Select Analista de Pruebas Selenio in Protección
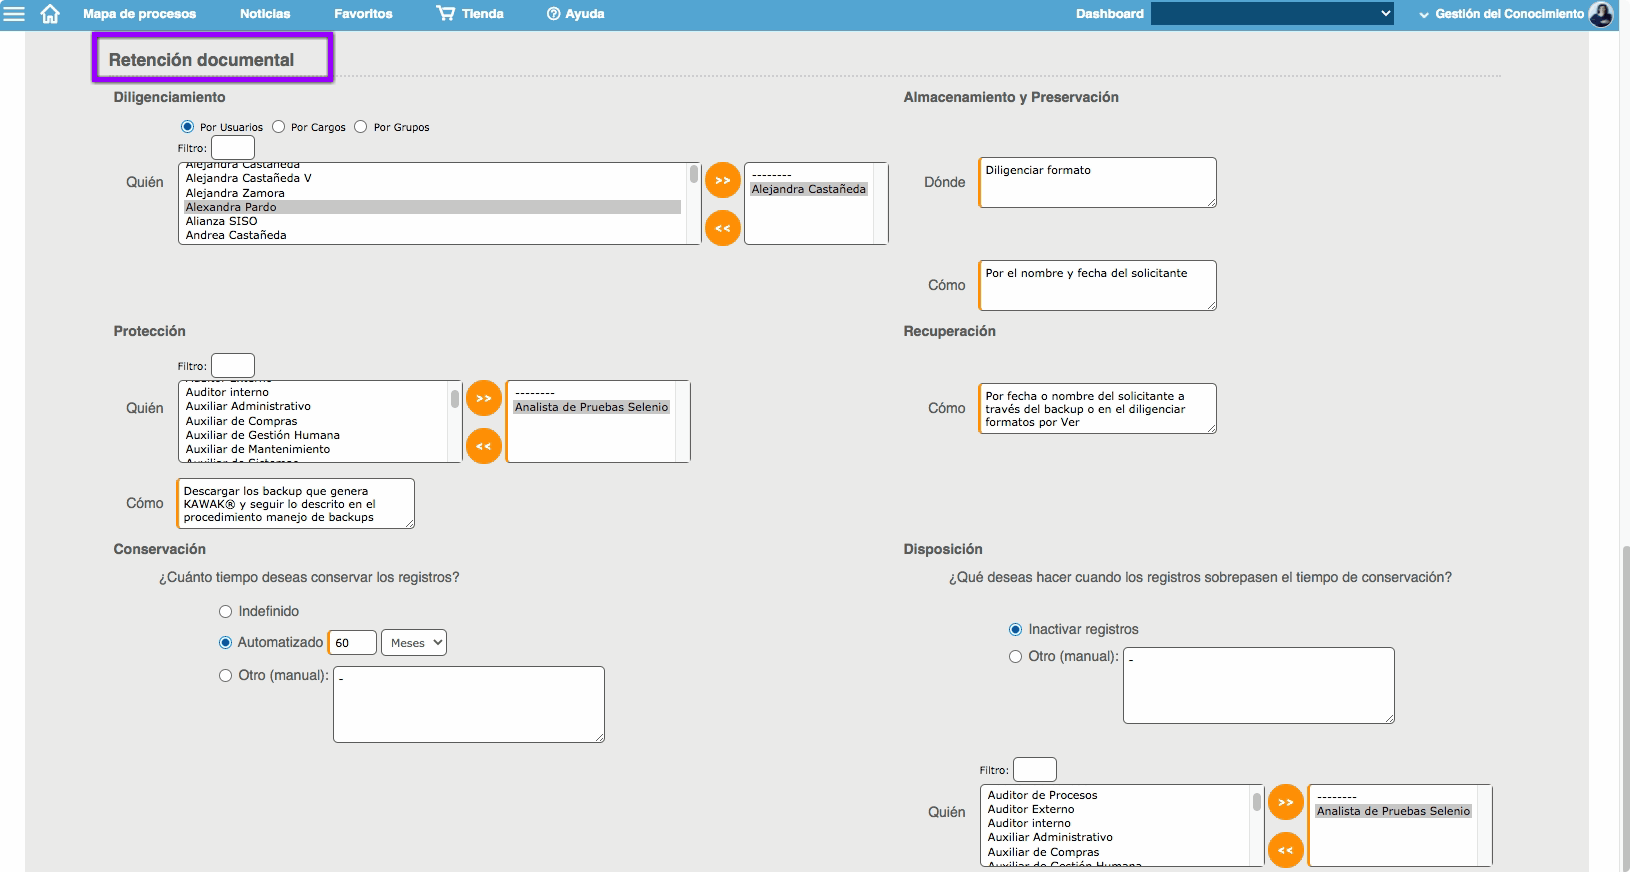The height and width of the screenshot is (872, 1630). [591, 407]
